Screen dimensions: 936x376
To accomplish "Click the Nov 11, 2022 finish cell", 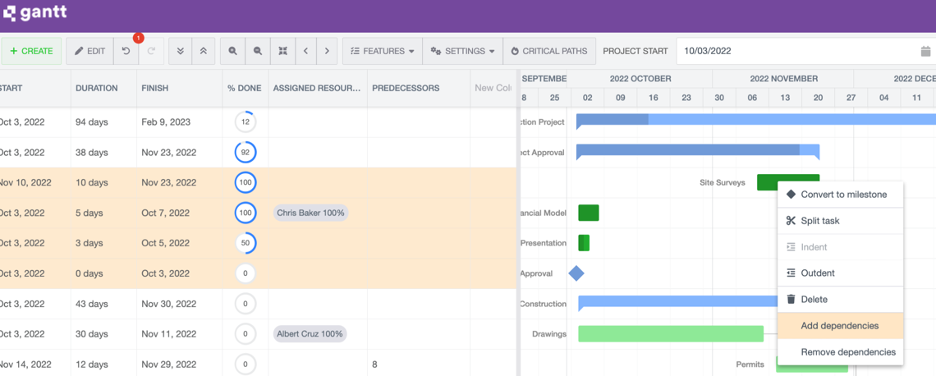I will click(x=180, y=334).
